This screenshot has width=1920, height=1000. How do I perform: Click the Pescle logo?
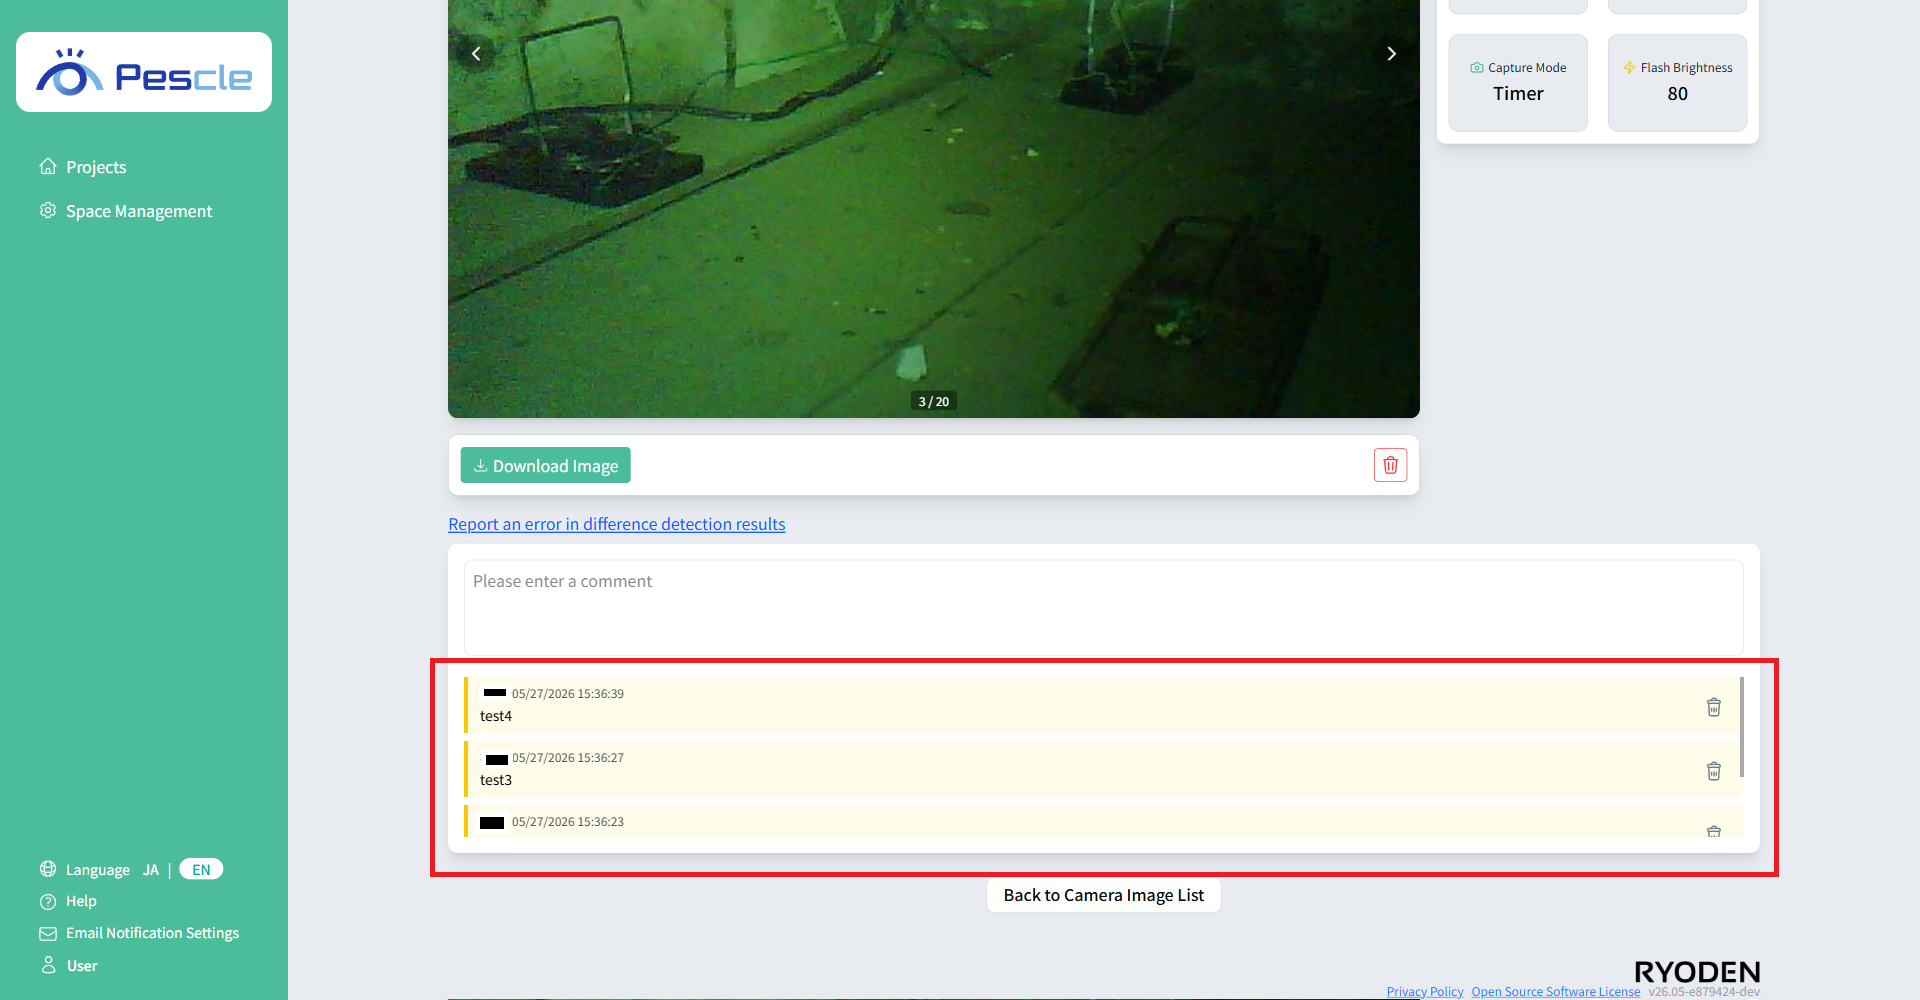click(144, 72)
